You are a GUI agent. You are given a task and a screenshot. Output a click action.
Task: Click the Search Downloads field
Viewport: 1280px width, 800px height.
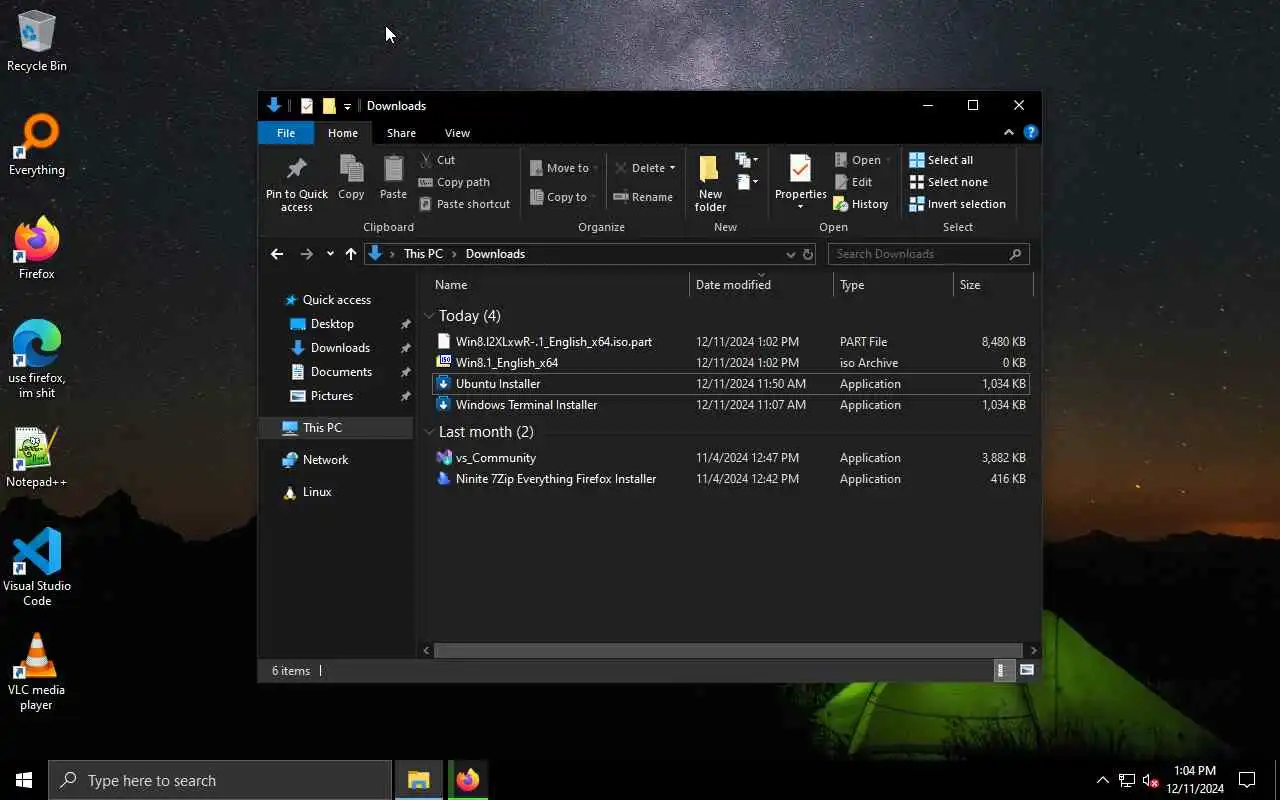pos(928,254)
